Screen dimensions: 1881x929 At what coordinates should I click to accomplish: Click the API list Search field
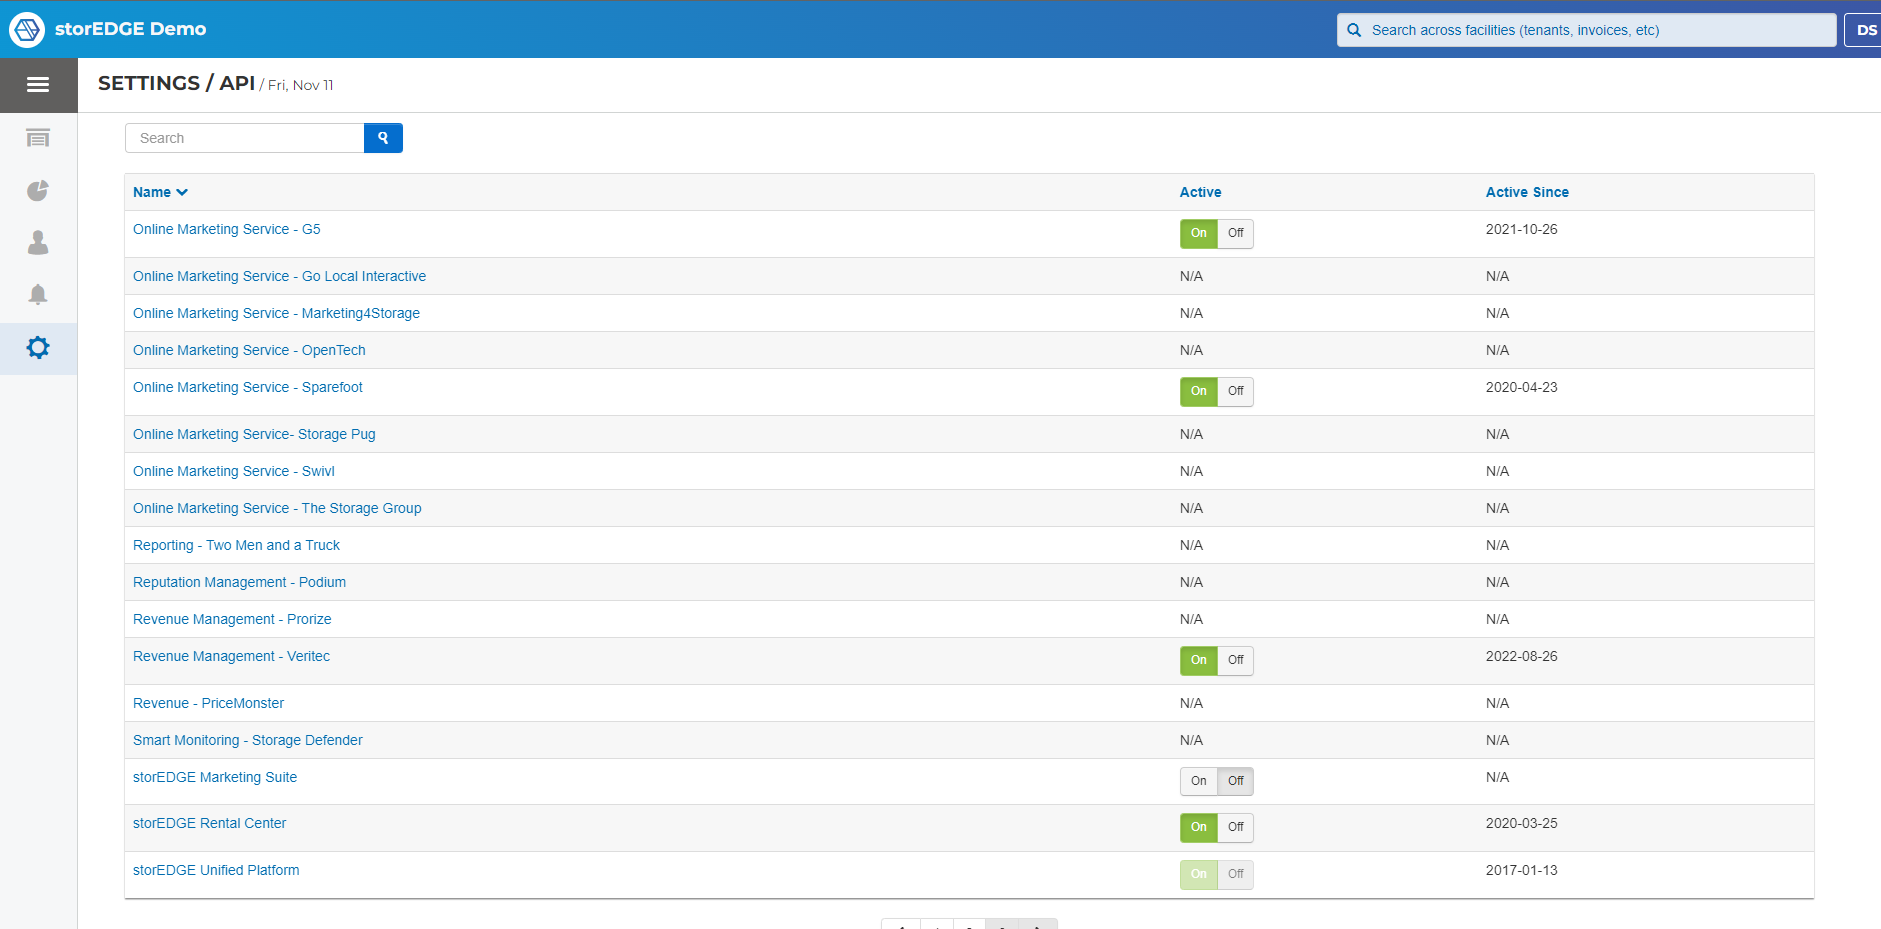pos(245,138)
